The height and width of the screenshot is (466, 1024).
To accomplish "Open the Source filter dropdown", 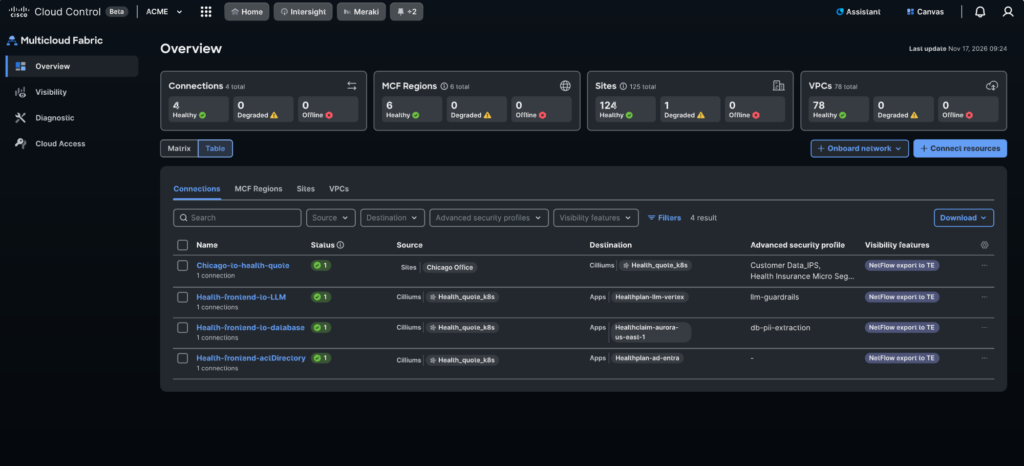I will pos(331,218).
